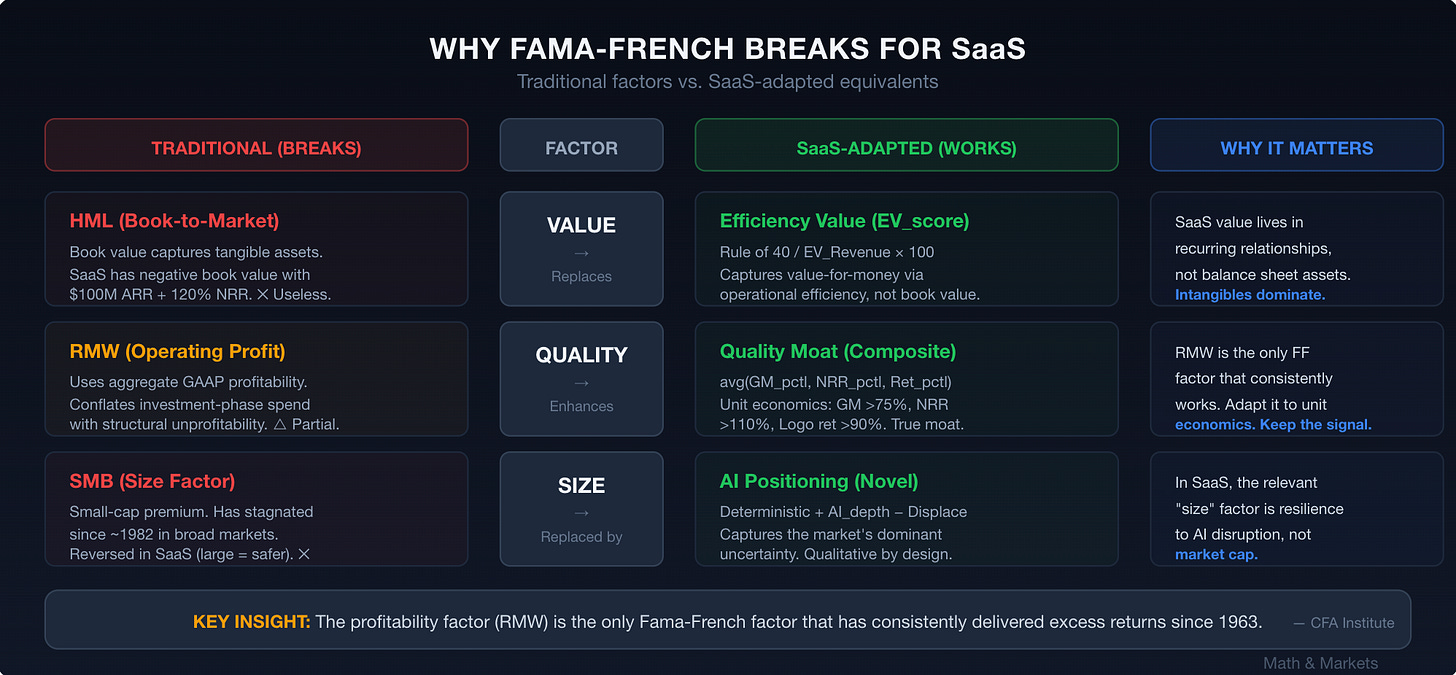This screenshot has height=675, width=1456.
Task: Click the VALUE factor box
Action: click(581, 249)
